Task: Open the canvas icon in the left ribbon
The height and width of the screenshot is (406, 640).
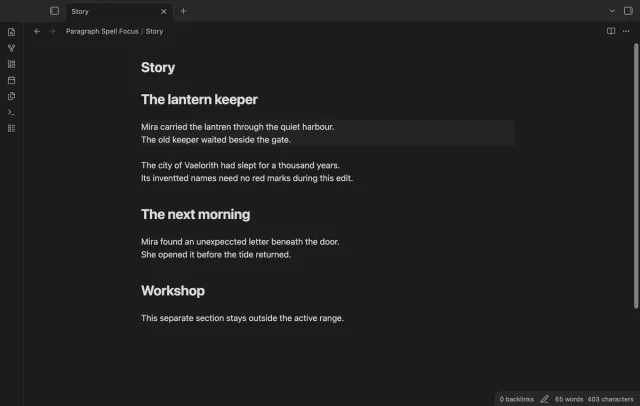Action: coord(11,64)
